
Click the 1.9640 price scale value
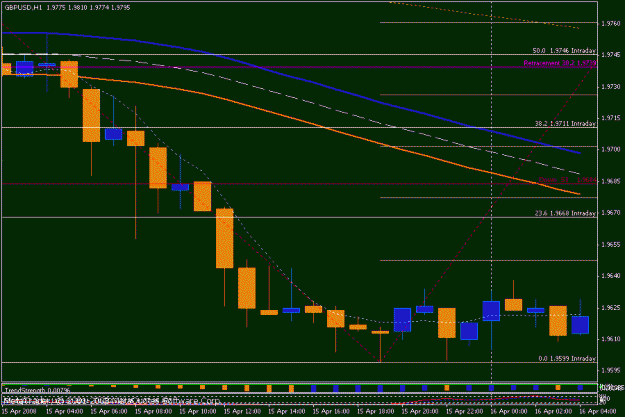[611, 276]
